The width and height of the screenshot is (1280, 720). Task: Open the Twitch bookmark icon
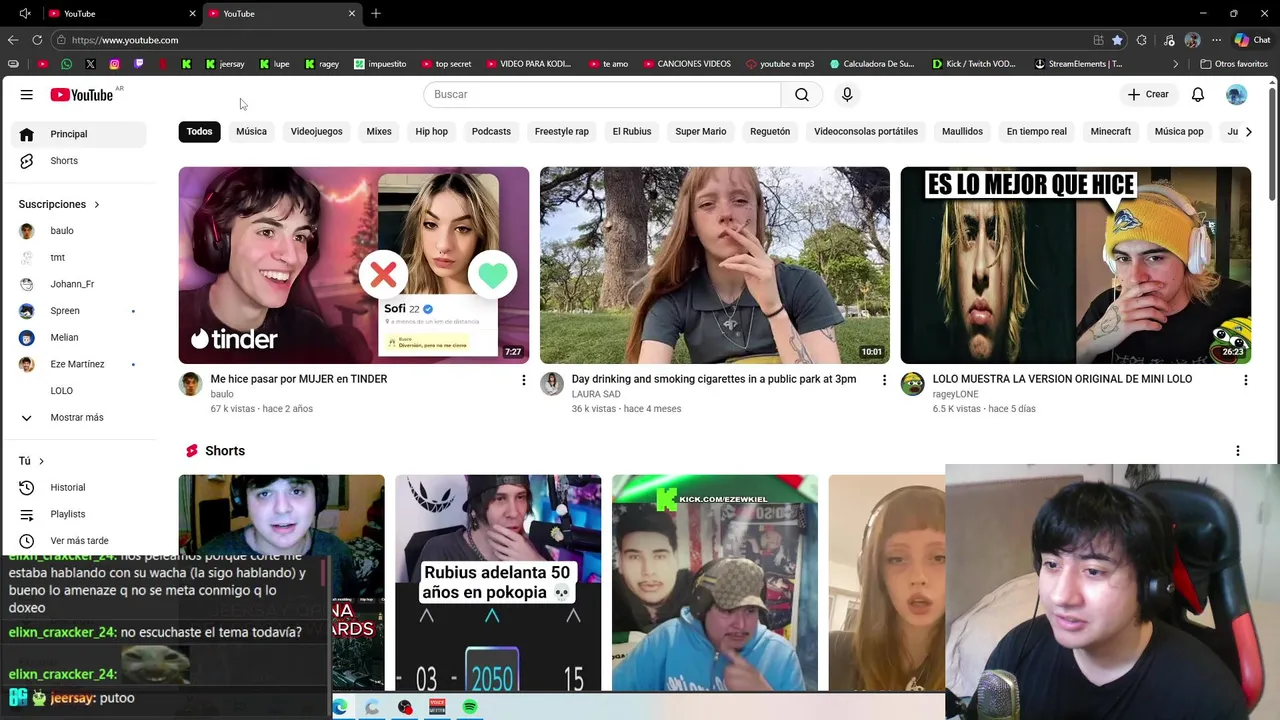138,64
